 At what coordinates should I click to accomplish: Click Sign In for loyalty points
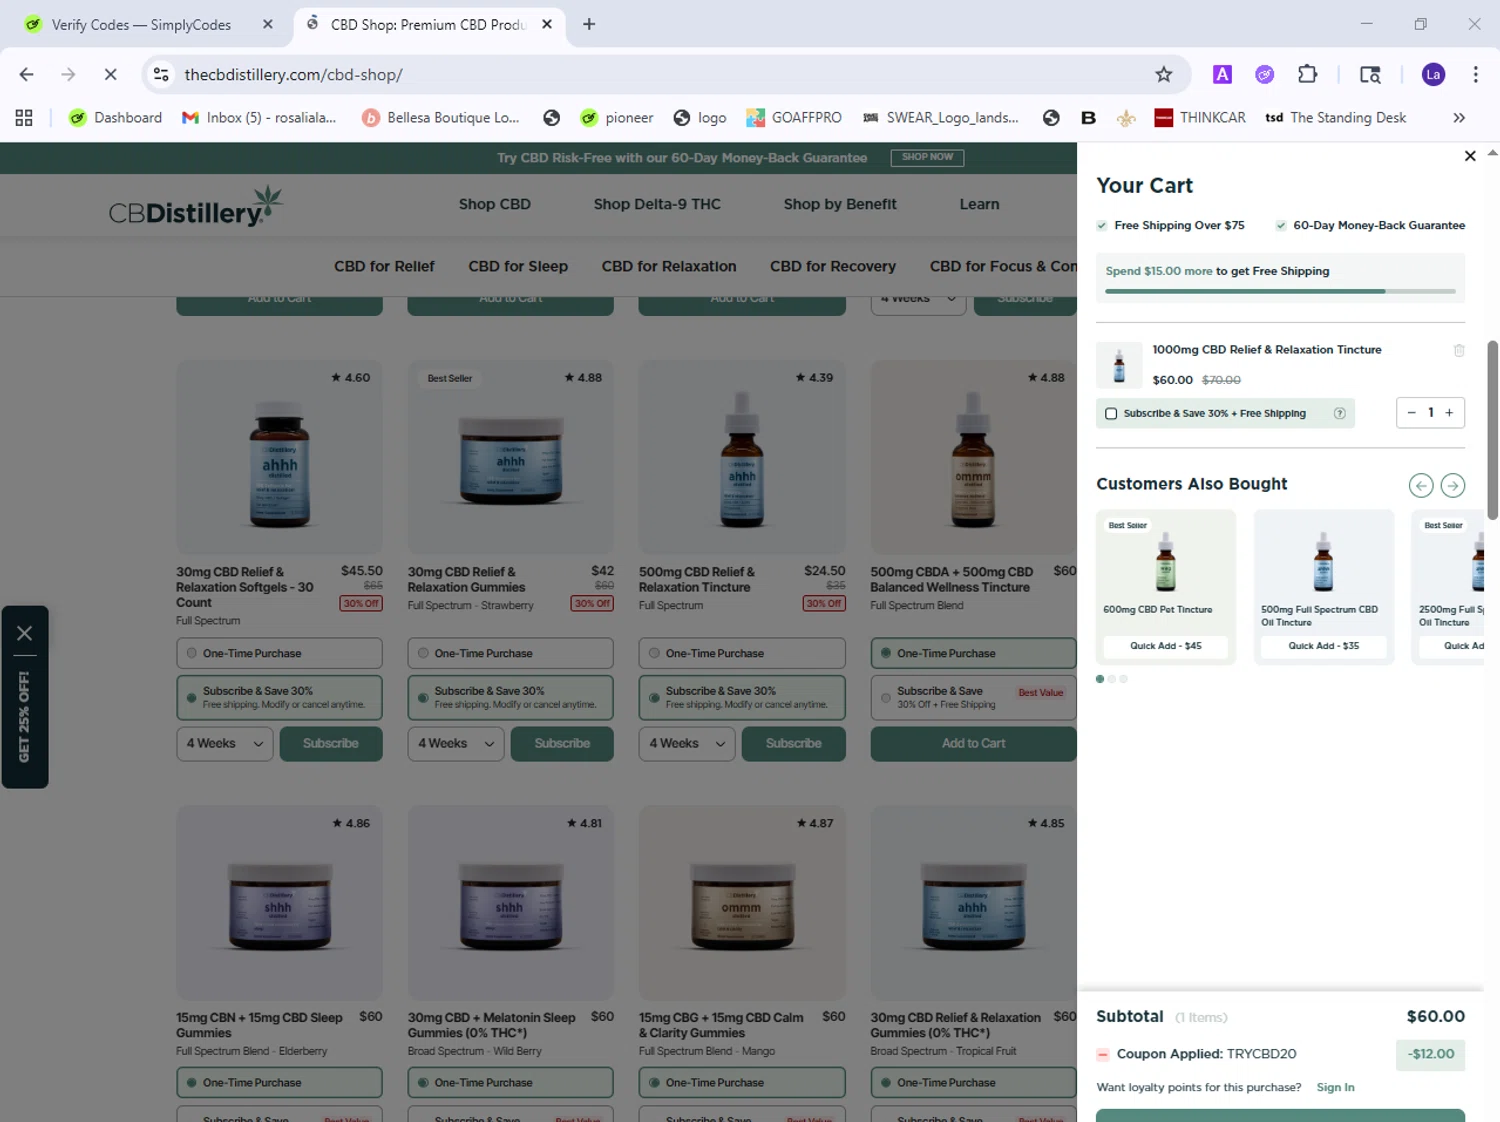click(1335, 1088)
